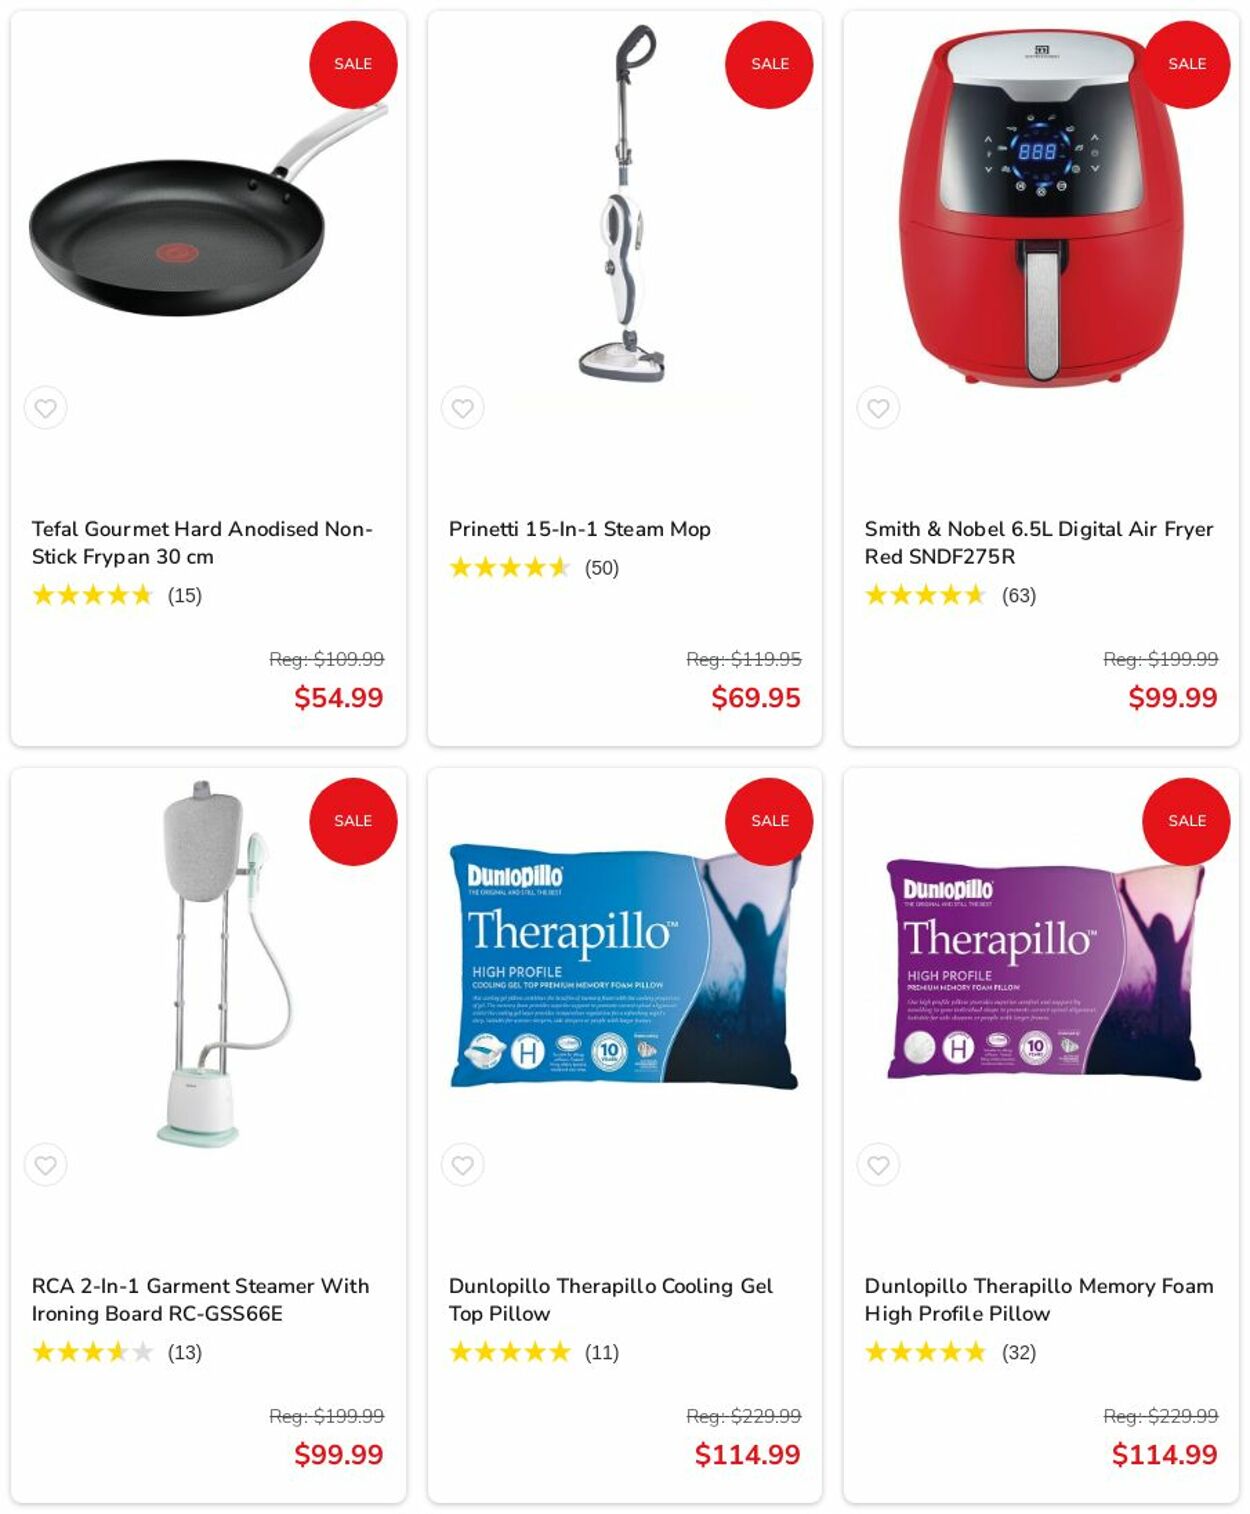Click SALE badge on Tefal Frypan card
The image size is (1250, 1514).
[353, 64]
